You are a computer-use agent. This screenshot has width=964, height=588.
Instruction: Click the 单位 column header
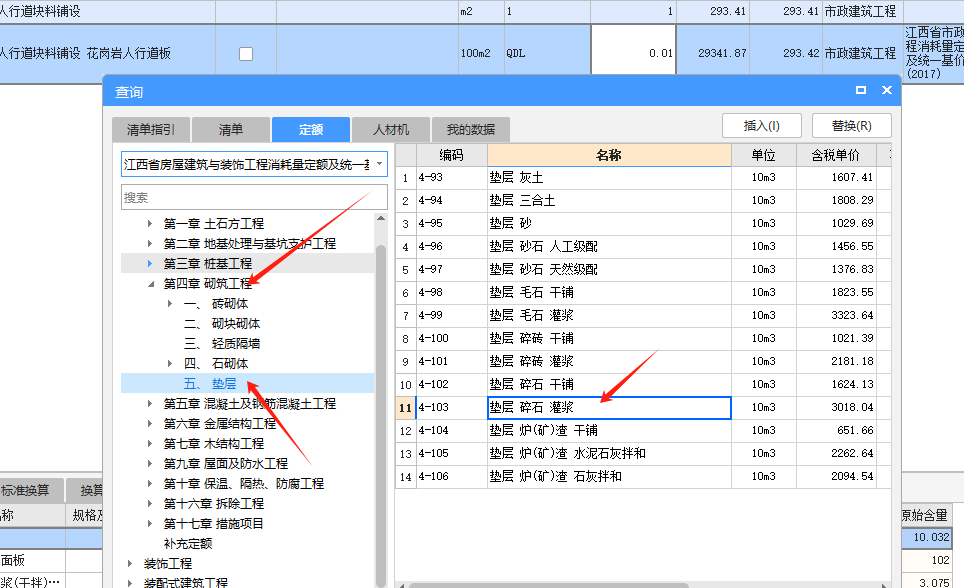tap(764, 155)
